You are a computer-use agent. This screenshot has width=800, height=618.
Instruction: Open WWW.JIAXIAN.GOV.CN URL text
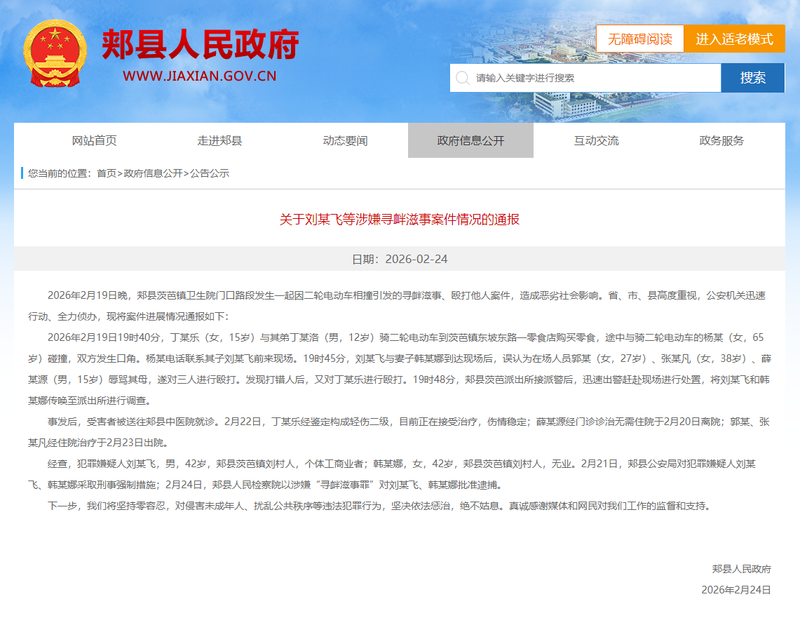[x=199, y=77]
